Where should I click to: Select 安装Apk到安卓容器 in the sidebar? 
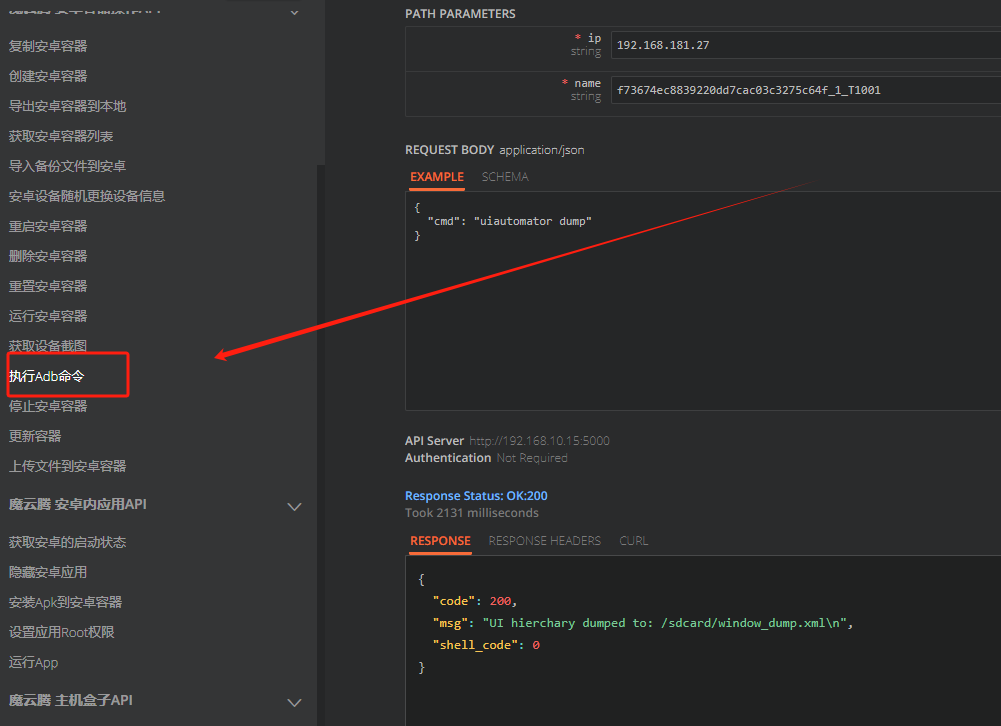(65, 602)
